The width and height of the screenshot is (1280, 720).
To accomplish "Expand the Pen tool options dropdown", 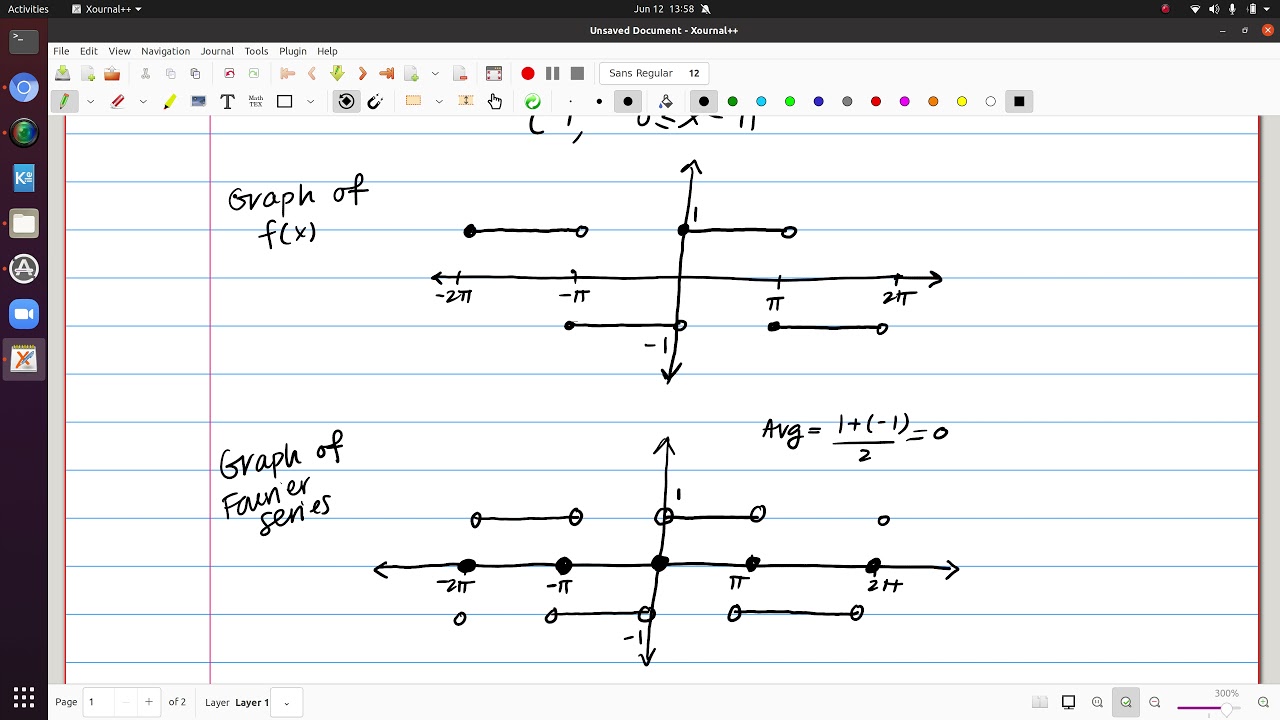I will click(90, 101).
